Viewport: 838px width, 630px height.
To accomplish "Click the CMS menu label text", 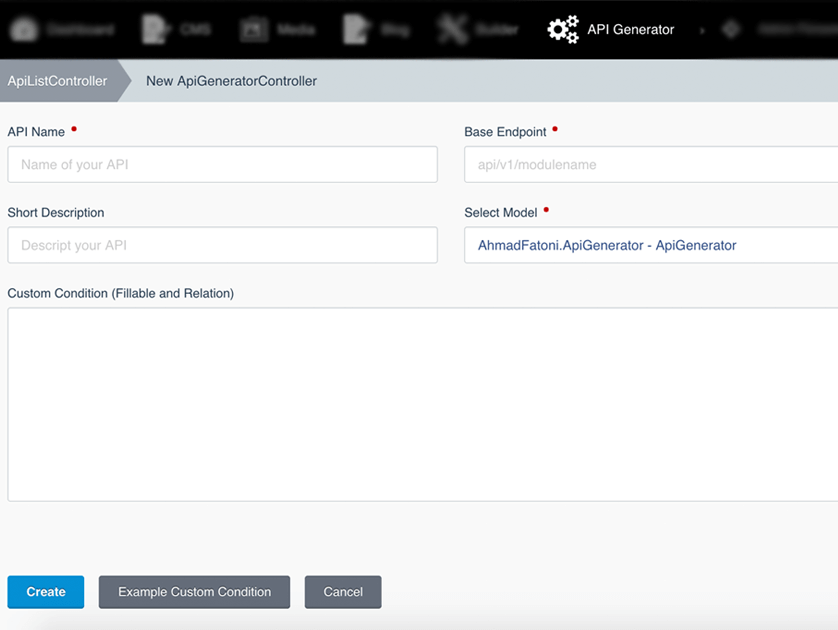I will [x=195, y=29].
